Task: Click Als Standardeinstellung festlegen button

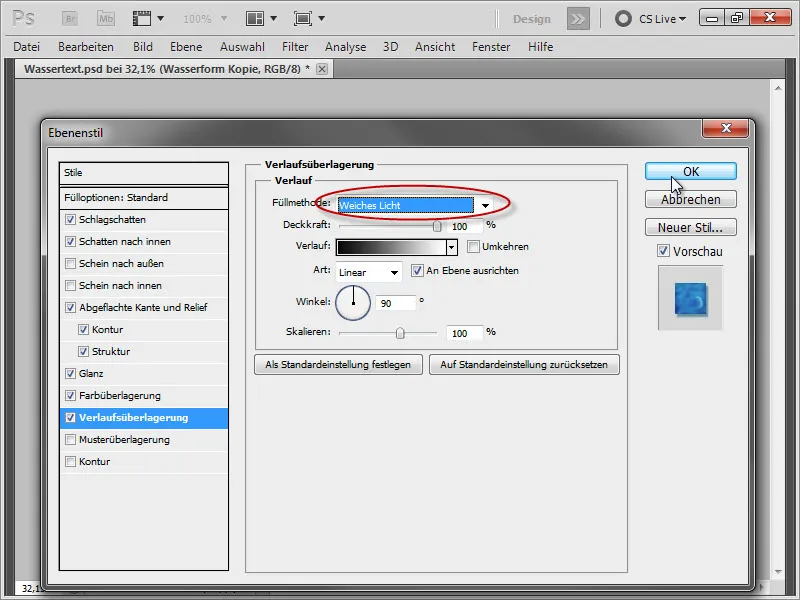Action: coord(338,365)
